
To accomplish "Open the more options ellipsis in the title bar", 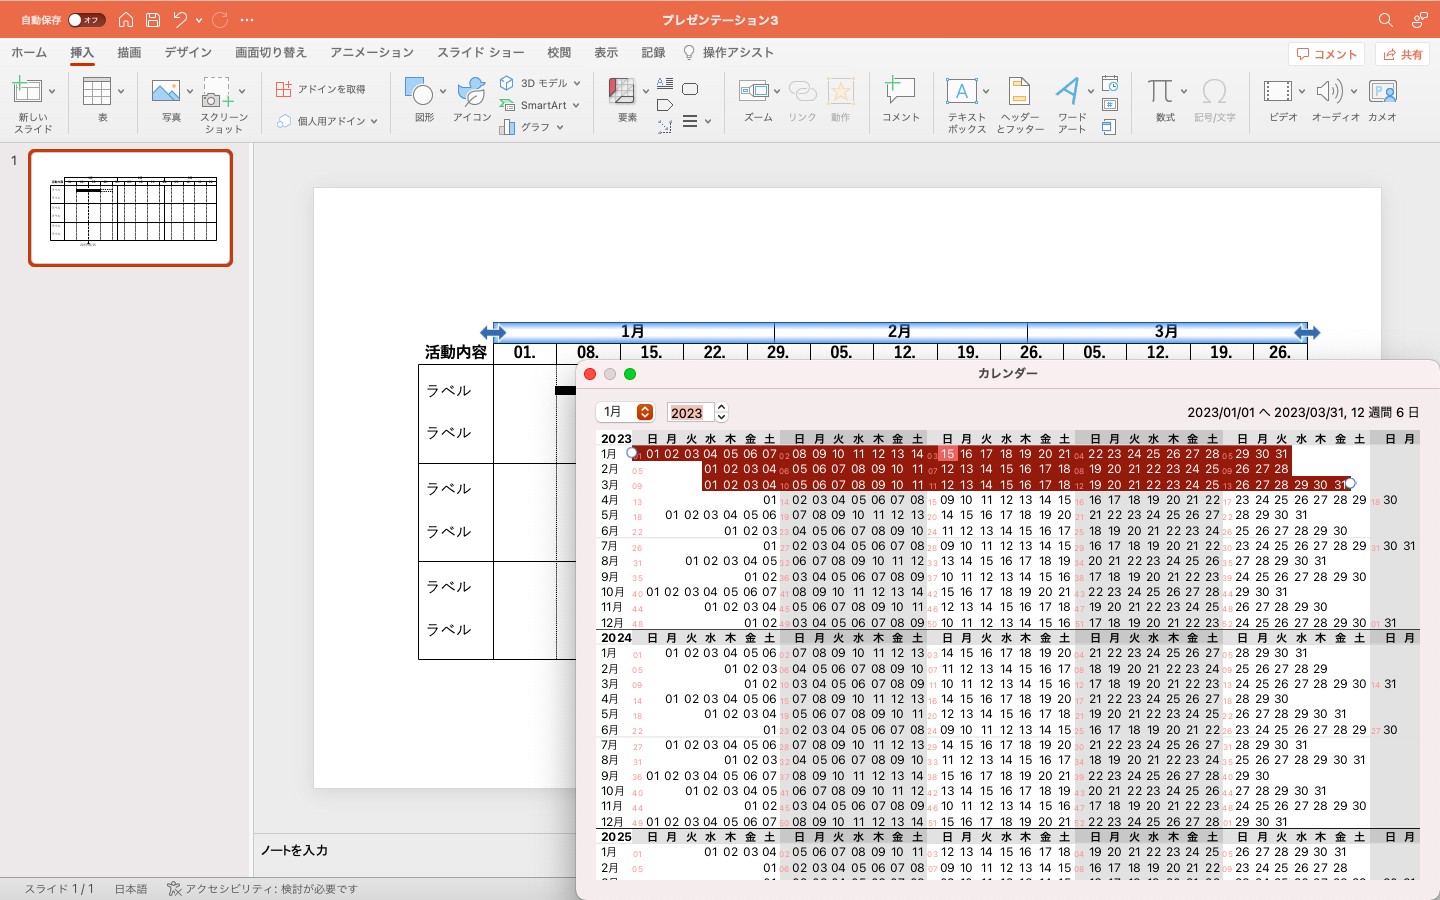I will tap(248, 20).
